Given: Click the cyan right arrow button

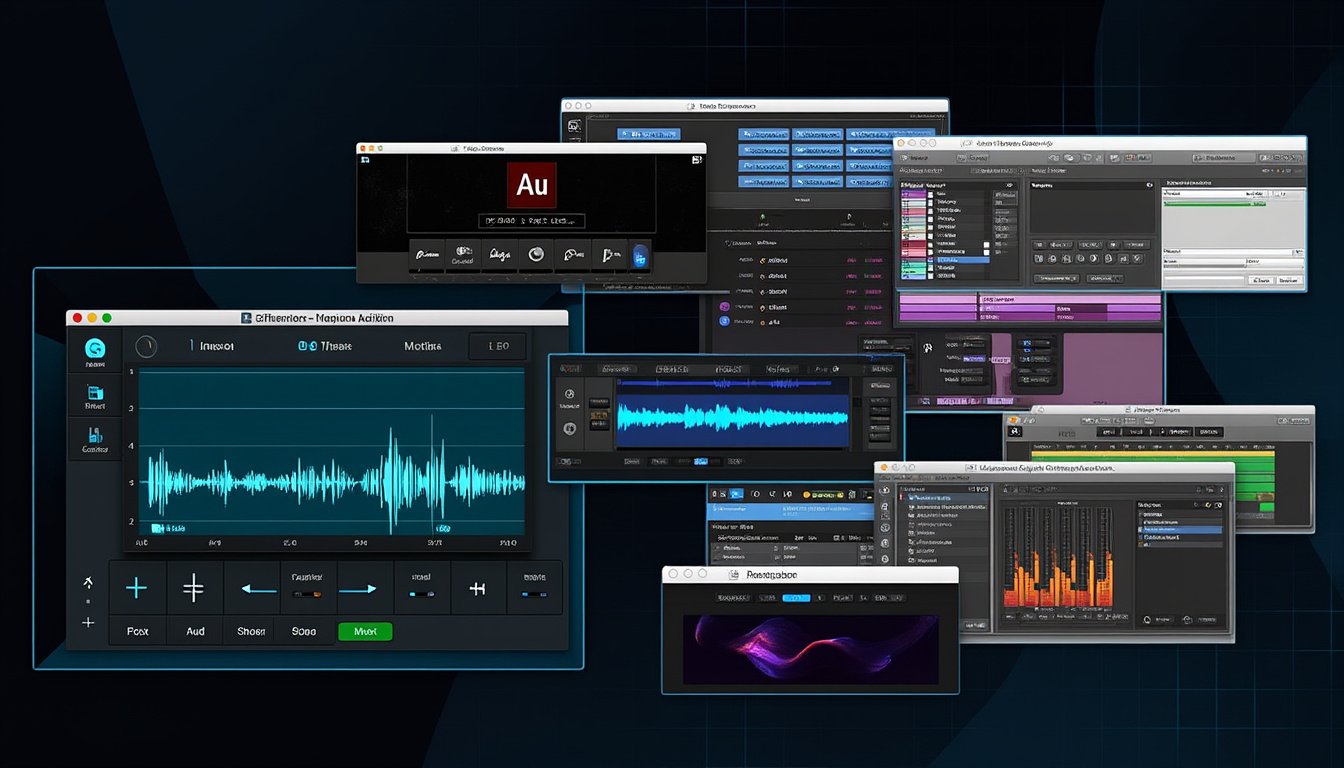Looking at the screenshot, I should point(357,590).
